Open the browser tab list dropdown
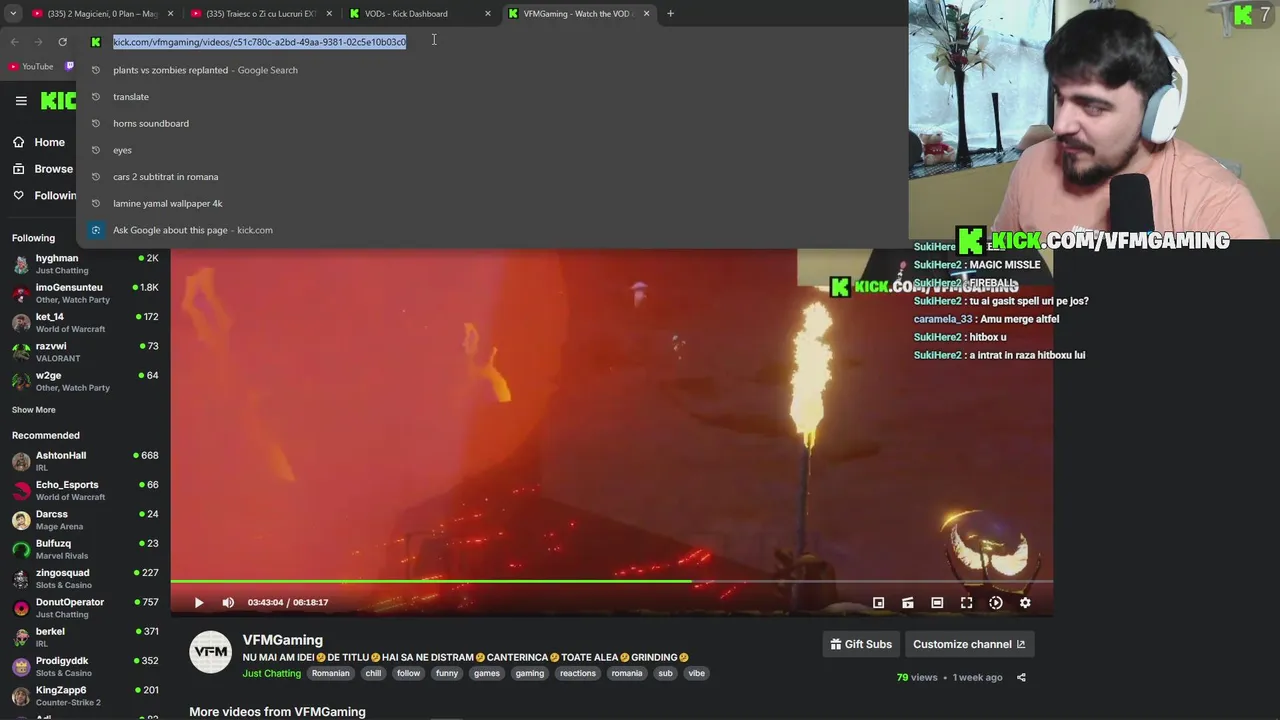 click(x=13, y=14)
